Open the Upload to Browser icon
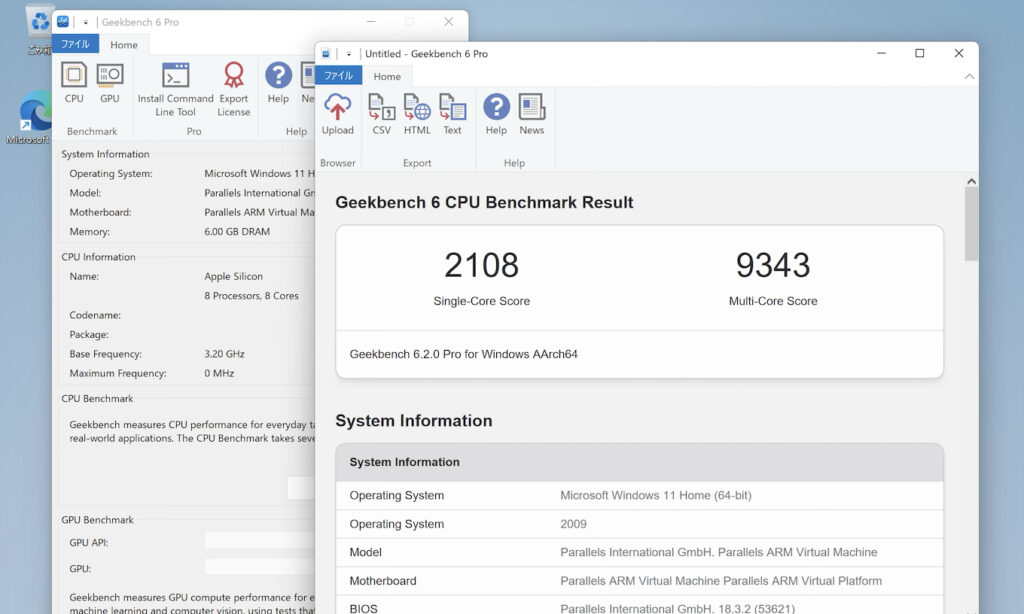The height and width of the screenshot is (614, 1024). [x=338, y=112]
